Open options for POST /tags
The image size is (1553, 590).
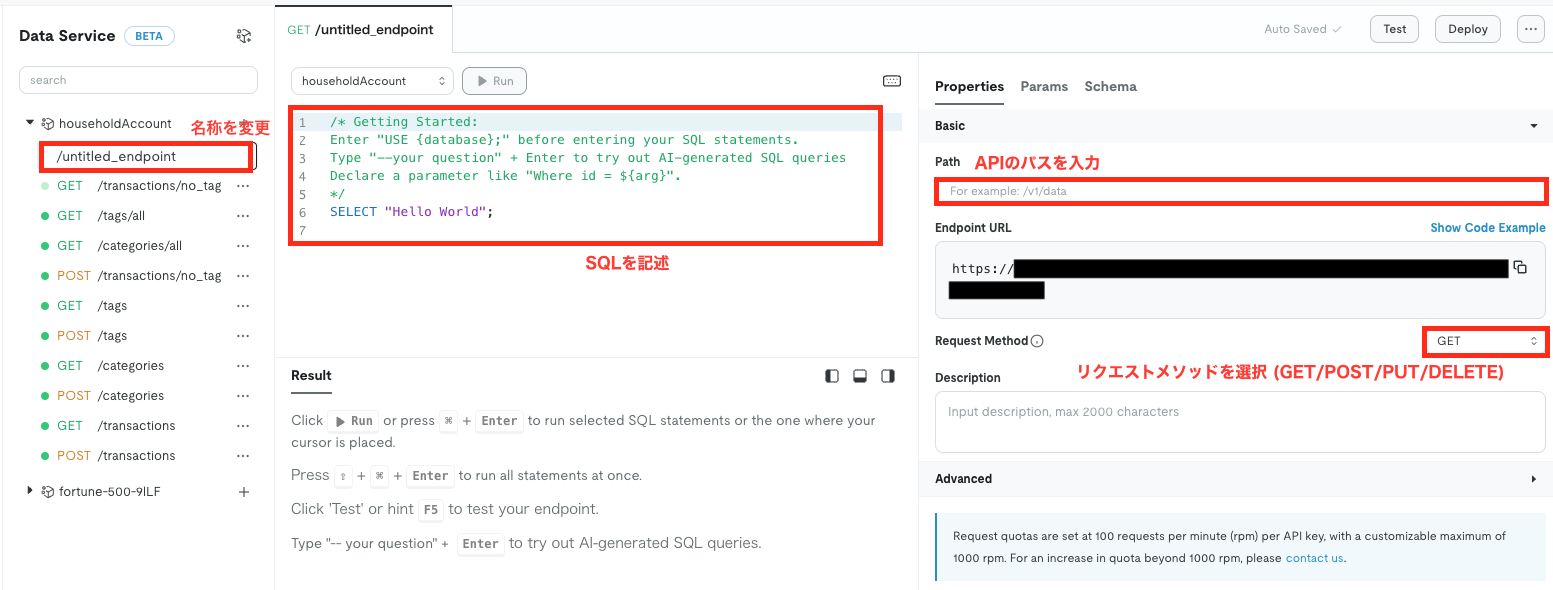tap(243, 336)
